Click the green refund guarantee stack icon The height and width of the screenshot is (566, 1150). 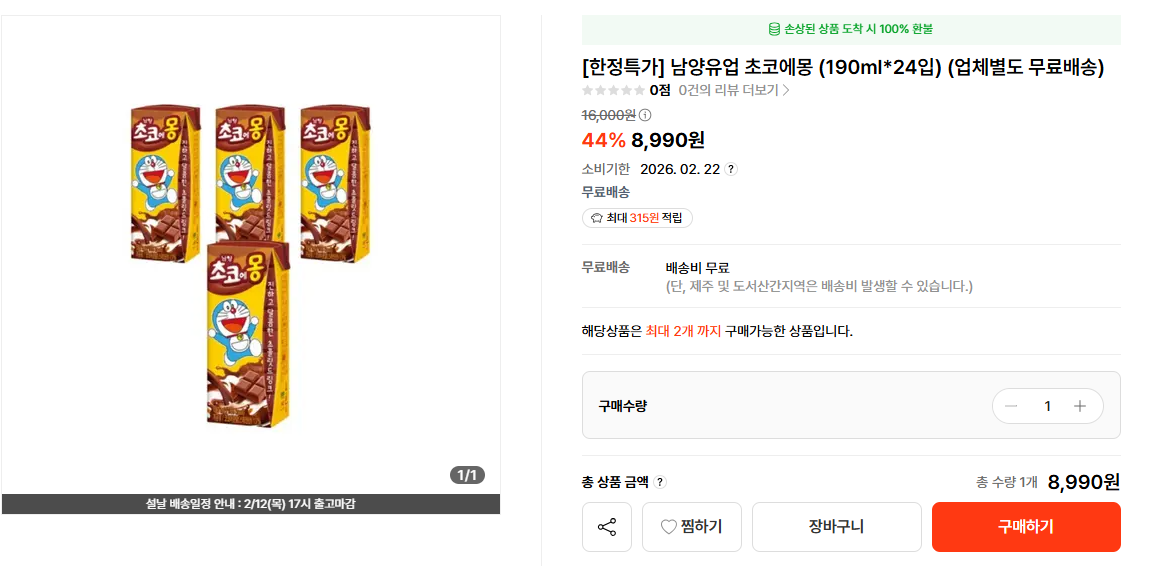click(774, 29)
